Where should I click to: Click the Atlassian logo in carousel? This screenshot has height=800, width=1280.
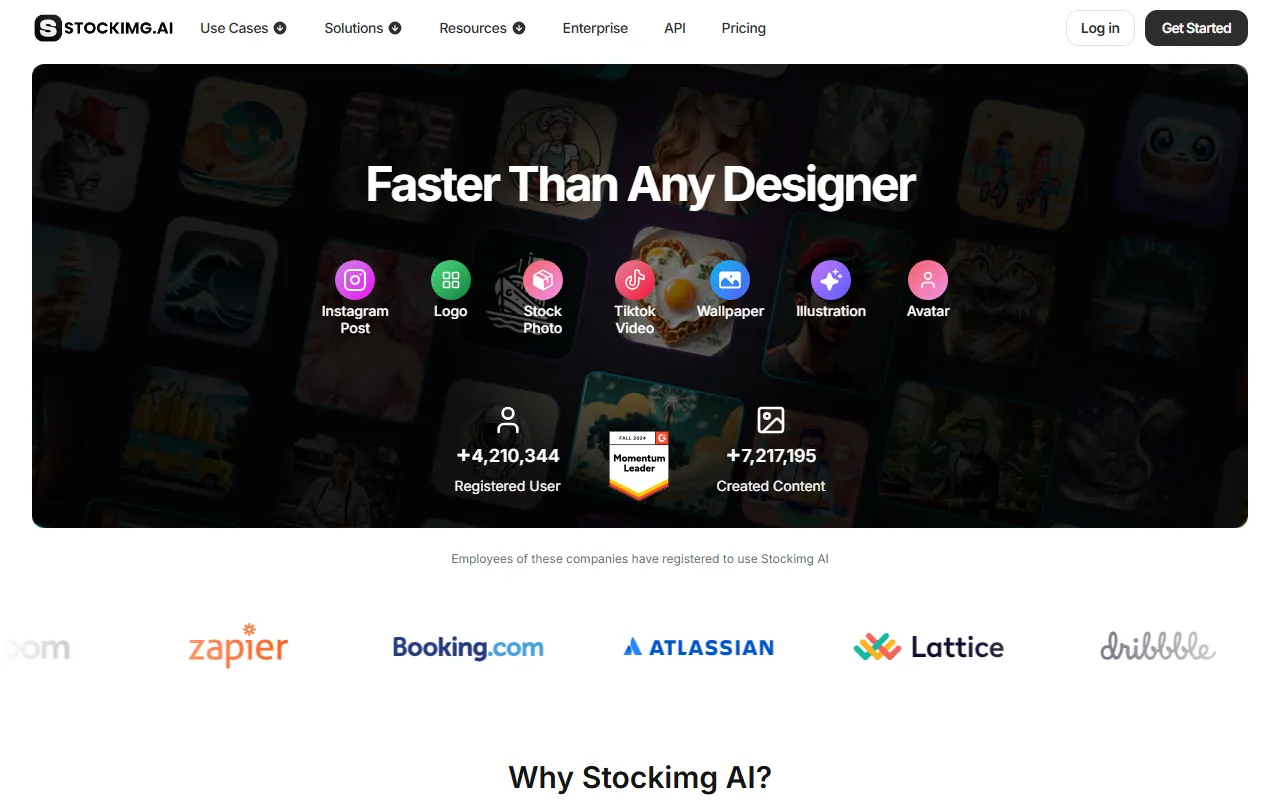click(x=699, y=648)
